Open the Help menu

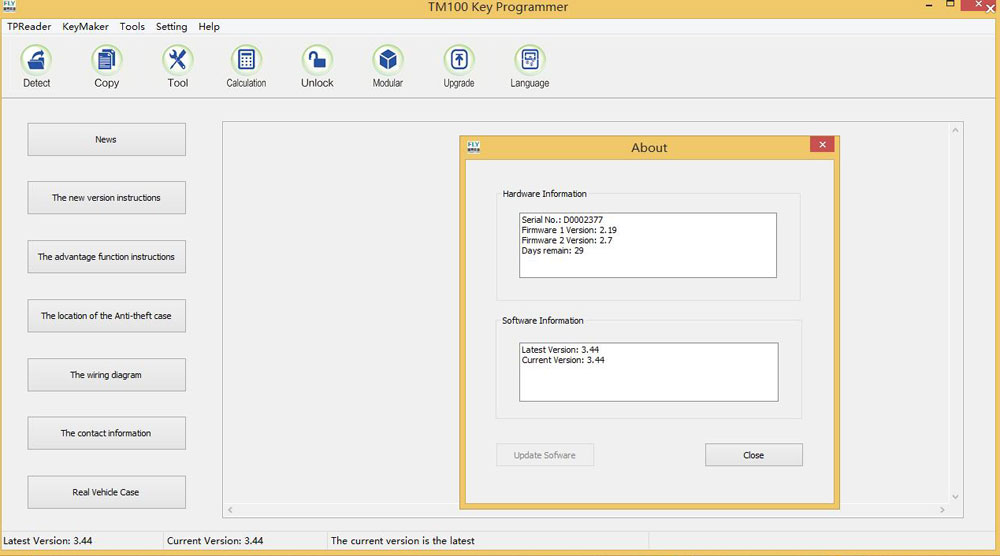209,26
